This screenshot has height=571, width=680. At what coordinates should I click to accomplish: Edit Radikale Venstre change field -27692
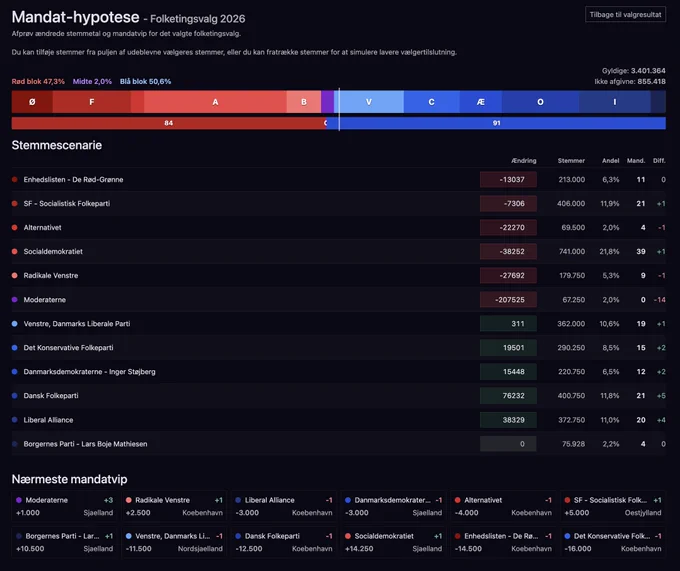tap(508, 275)
